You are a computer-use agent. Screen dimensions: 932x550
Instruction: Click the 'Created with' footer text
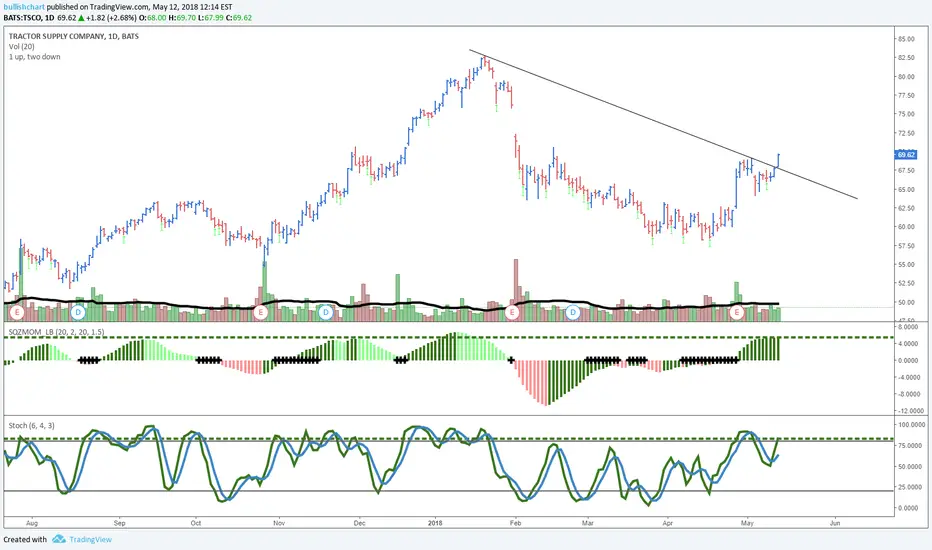(25, 539)
